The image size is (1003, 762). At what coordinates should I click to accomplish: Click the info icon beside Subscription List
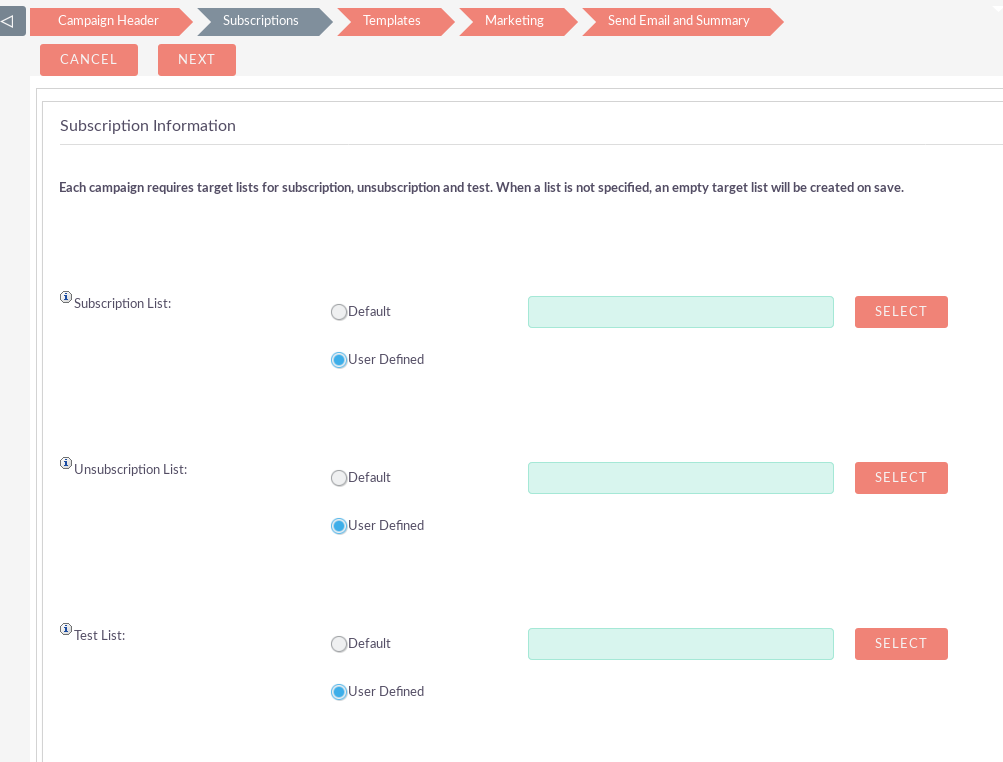click(x=66, y=297)
